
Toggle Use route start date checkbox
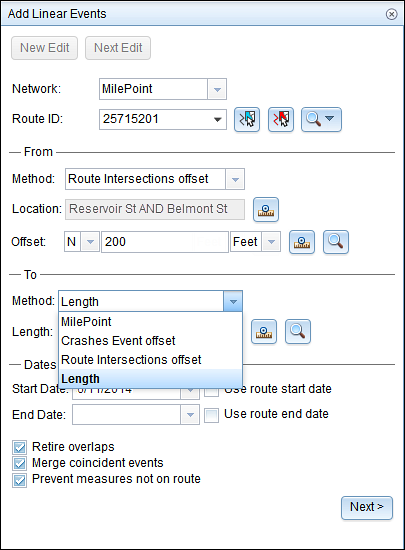pyautogui.click(x=211, y=390)
